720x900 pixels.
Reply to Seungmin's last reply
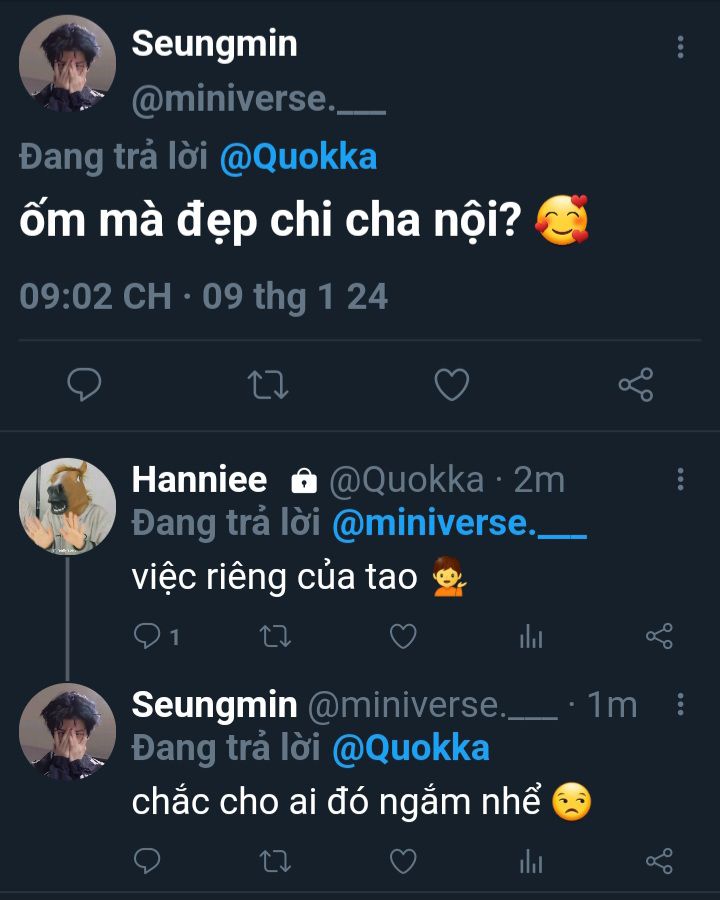(x=147, y=860)
